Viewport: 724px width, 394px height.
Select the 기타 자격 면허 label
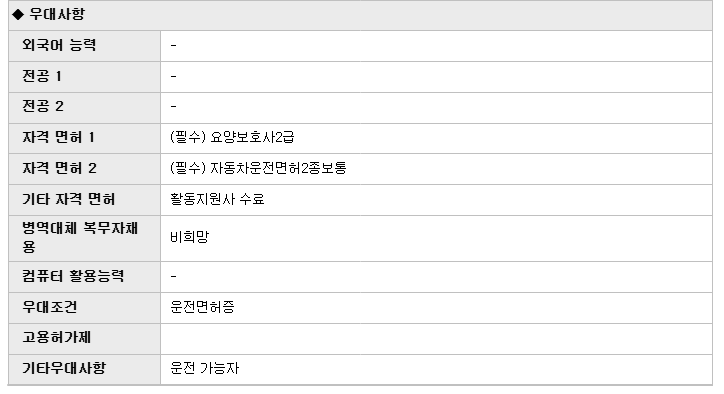point(69,200)
